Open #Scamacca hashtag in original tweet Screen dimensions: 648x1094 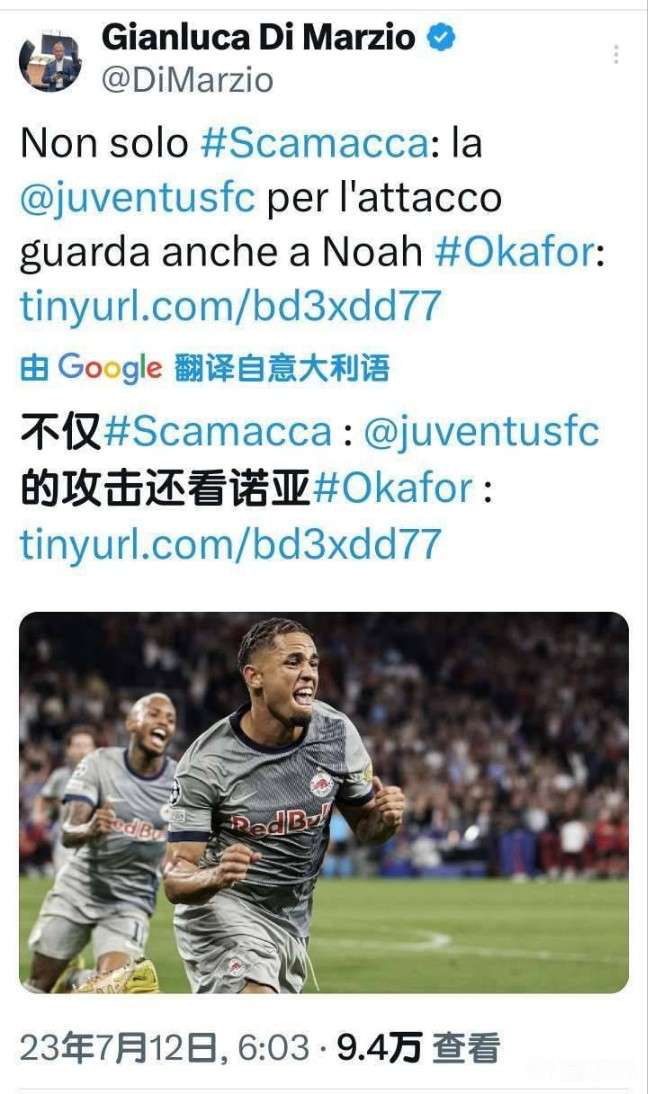[x=315, y=143]
